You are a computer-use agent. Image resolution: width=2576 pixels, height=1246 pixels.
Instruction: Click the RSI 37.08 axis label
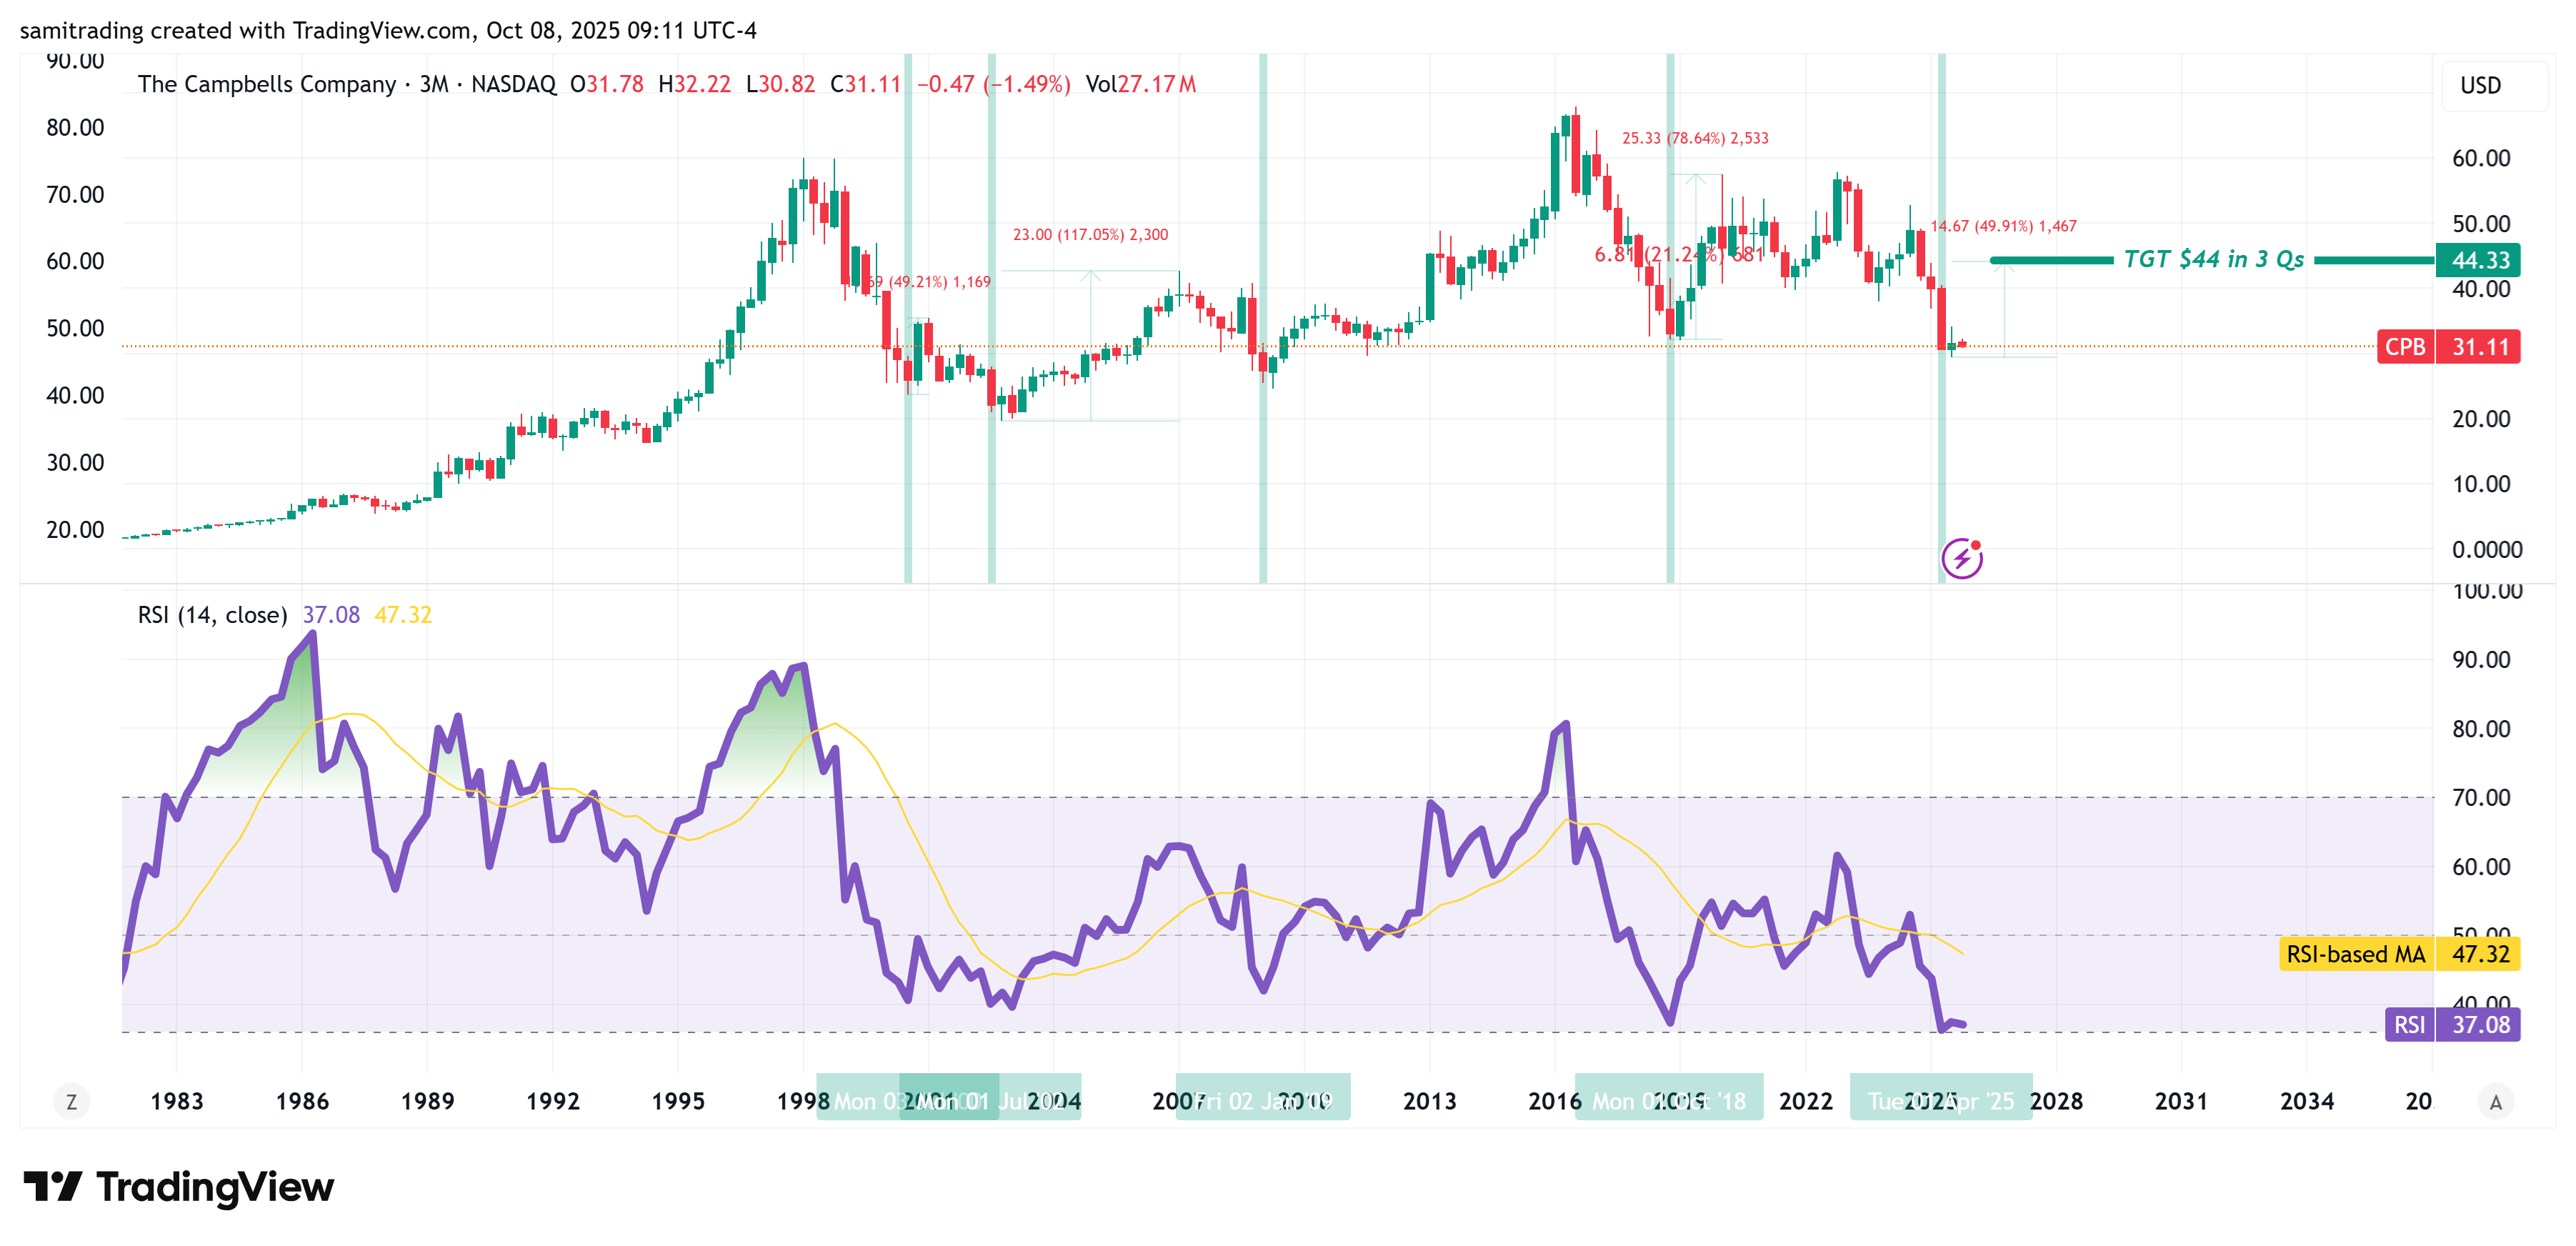(2453, 1025)
